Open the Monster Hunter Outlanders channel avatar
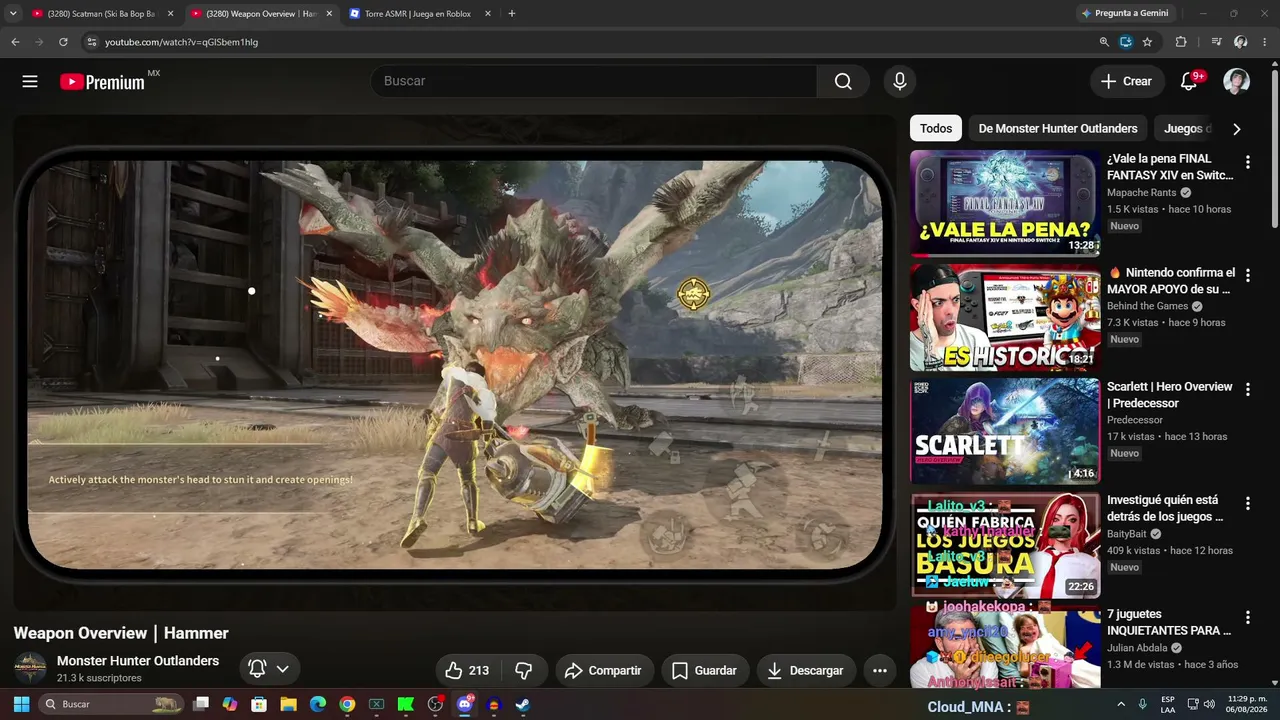 30,668
